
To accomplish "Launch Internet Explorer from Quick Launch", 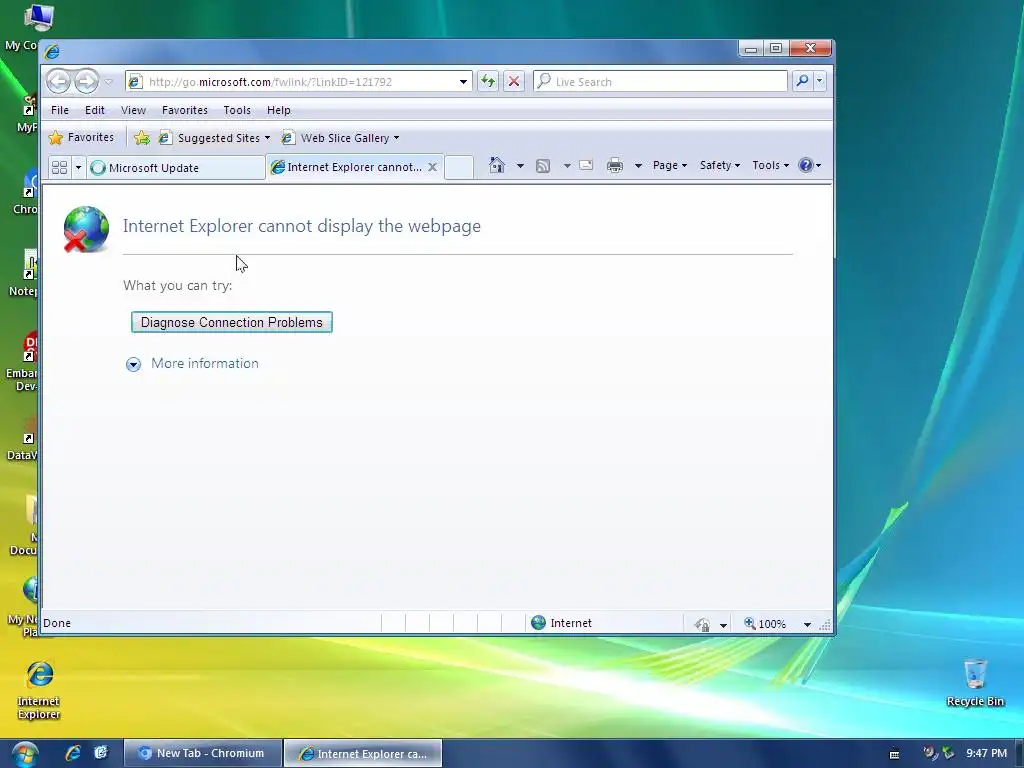I will 73,753.
